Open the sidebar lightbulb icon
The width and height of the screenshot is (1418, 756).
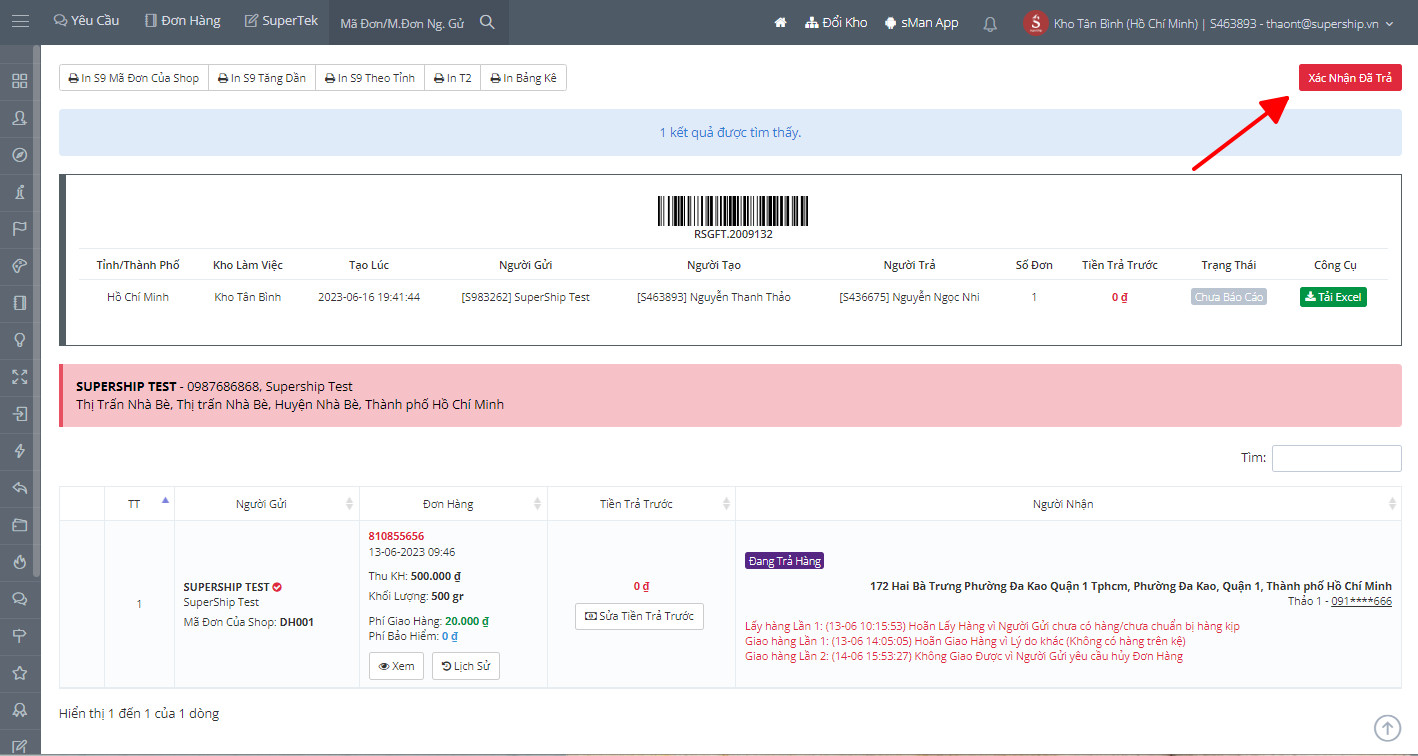[19, 340]
